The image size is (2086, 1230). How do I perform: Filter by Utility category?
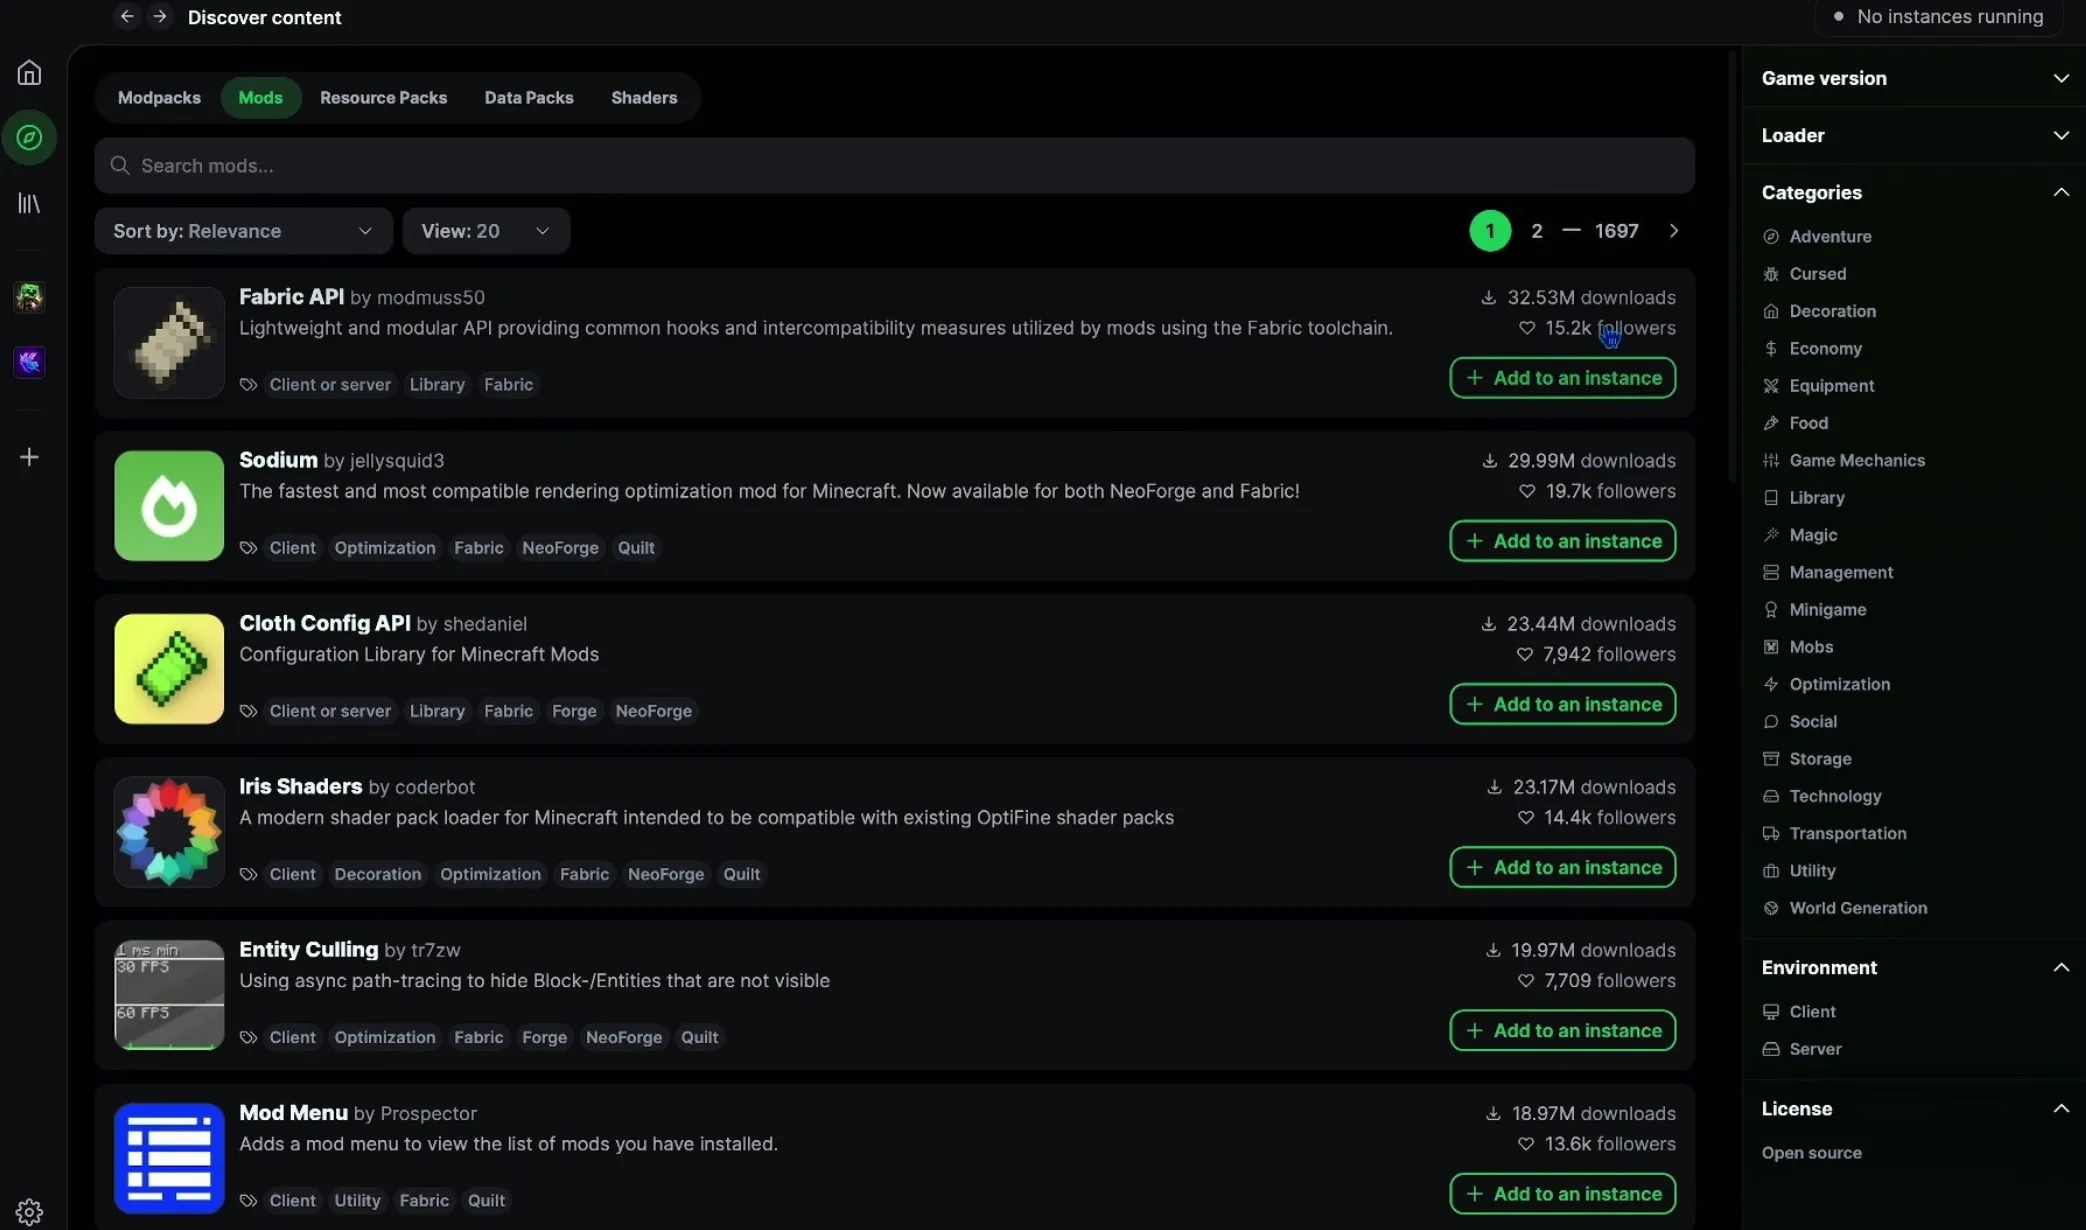1800,871
